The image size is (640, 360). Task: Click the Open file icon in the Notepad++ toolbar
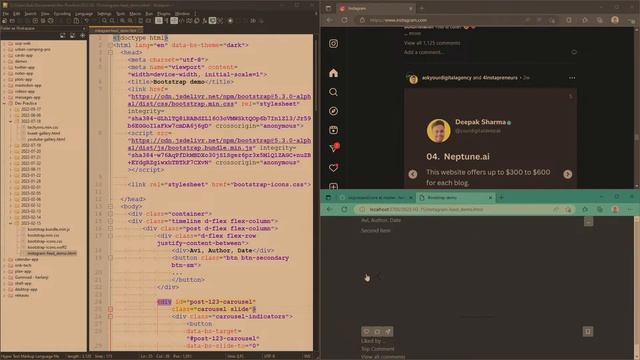tap(12, 21)
